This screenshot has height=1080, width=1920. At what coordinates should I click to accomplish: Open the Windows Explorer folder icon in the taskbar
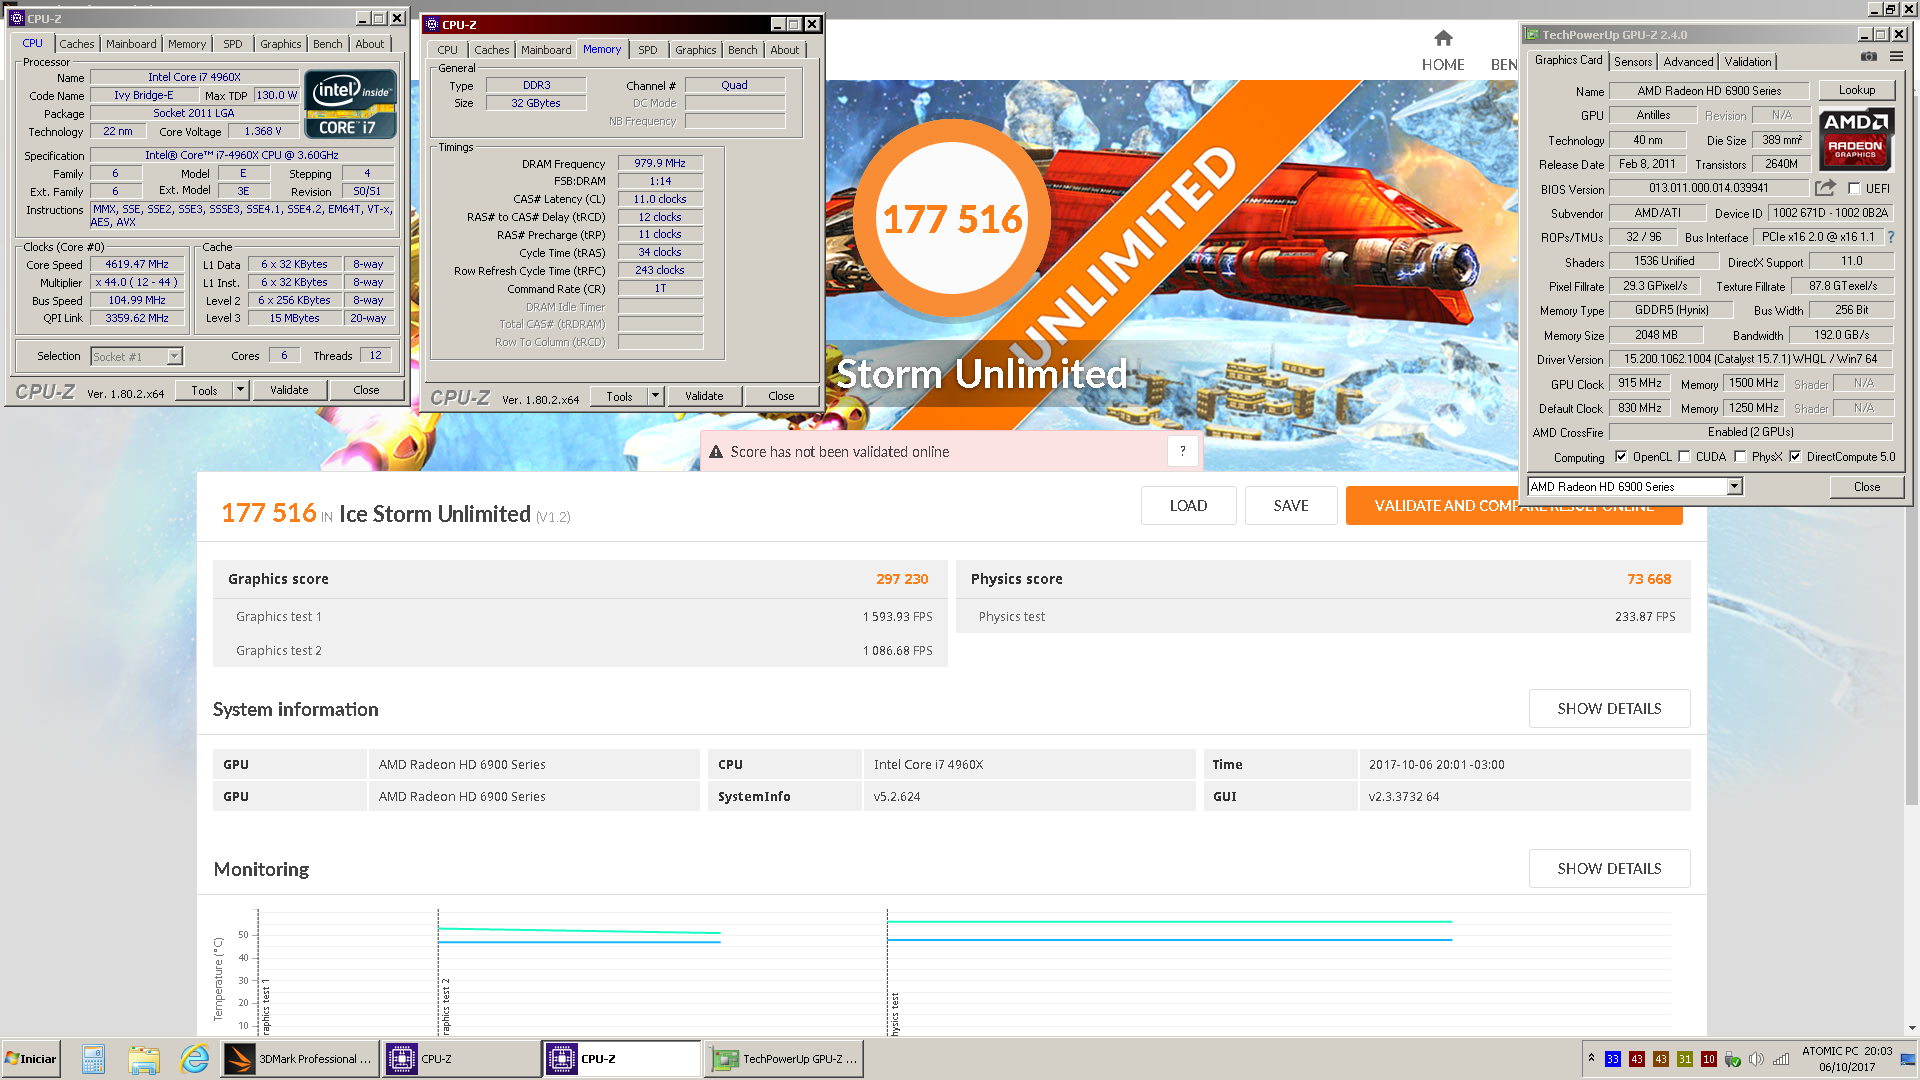coord(144,1059)
